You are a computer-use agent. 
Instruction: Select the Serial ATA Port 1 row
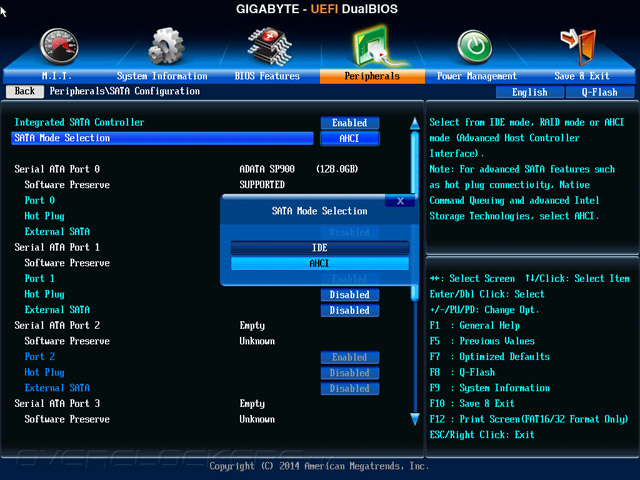point(57,247)
